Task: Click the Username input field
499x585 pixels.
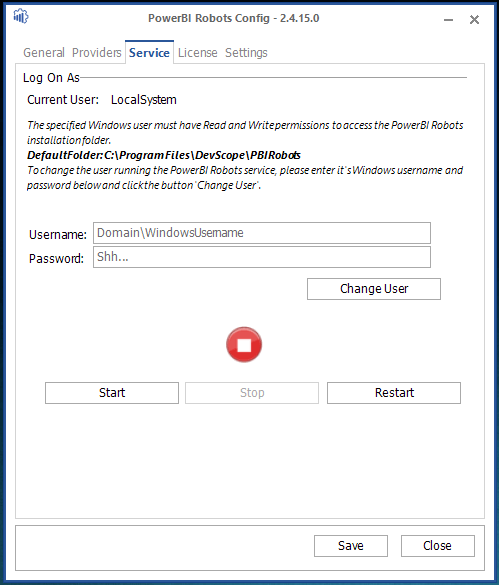Action: tap(262, 233)
